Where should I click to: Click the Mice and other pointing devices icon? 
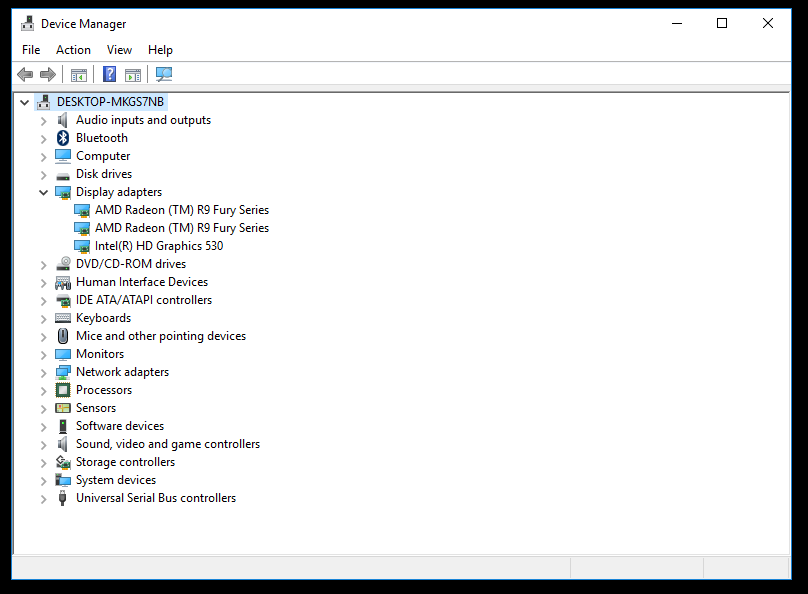click(63, 336)
